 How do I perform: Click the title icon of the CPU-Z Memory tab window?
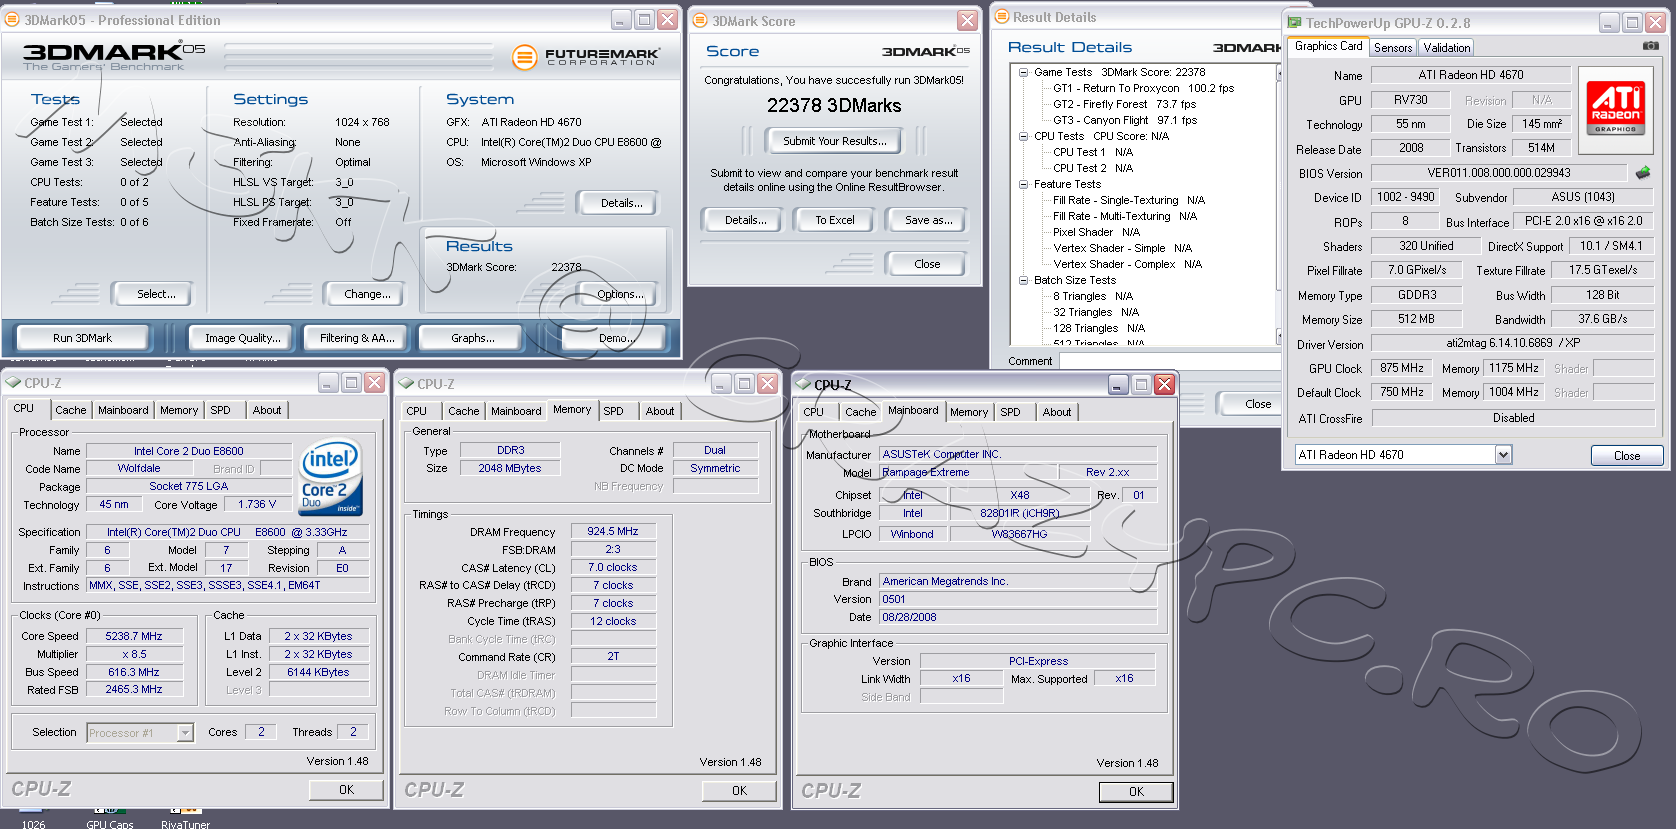click(x=406, y=384)
